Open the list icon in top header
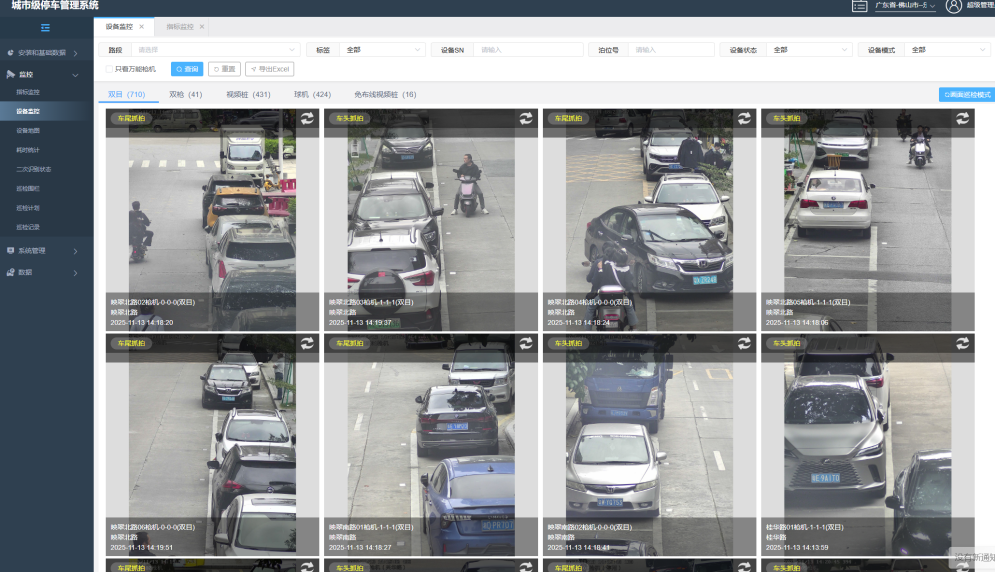 coord(859,6)
